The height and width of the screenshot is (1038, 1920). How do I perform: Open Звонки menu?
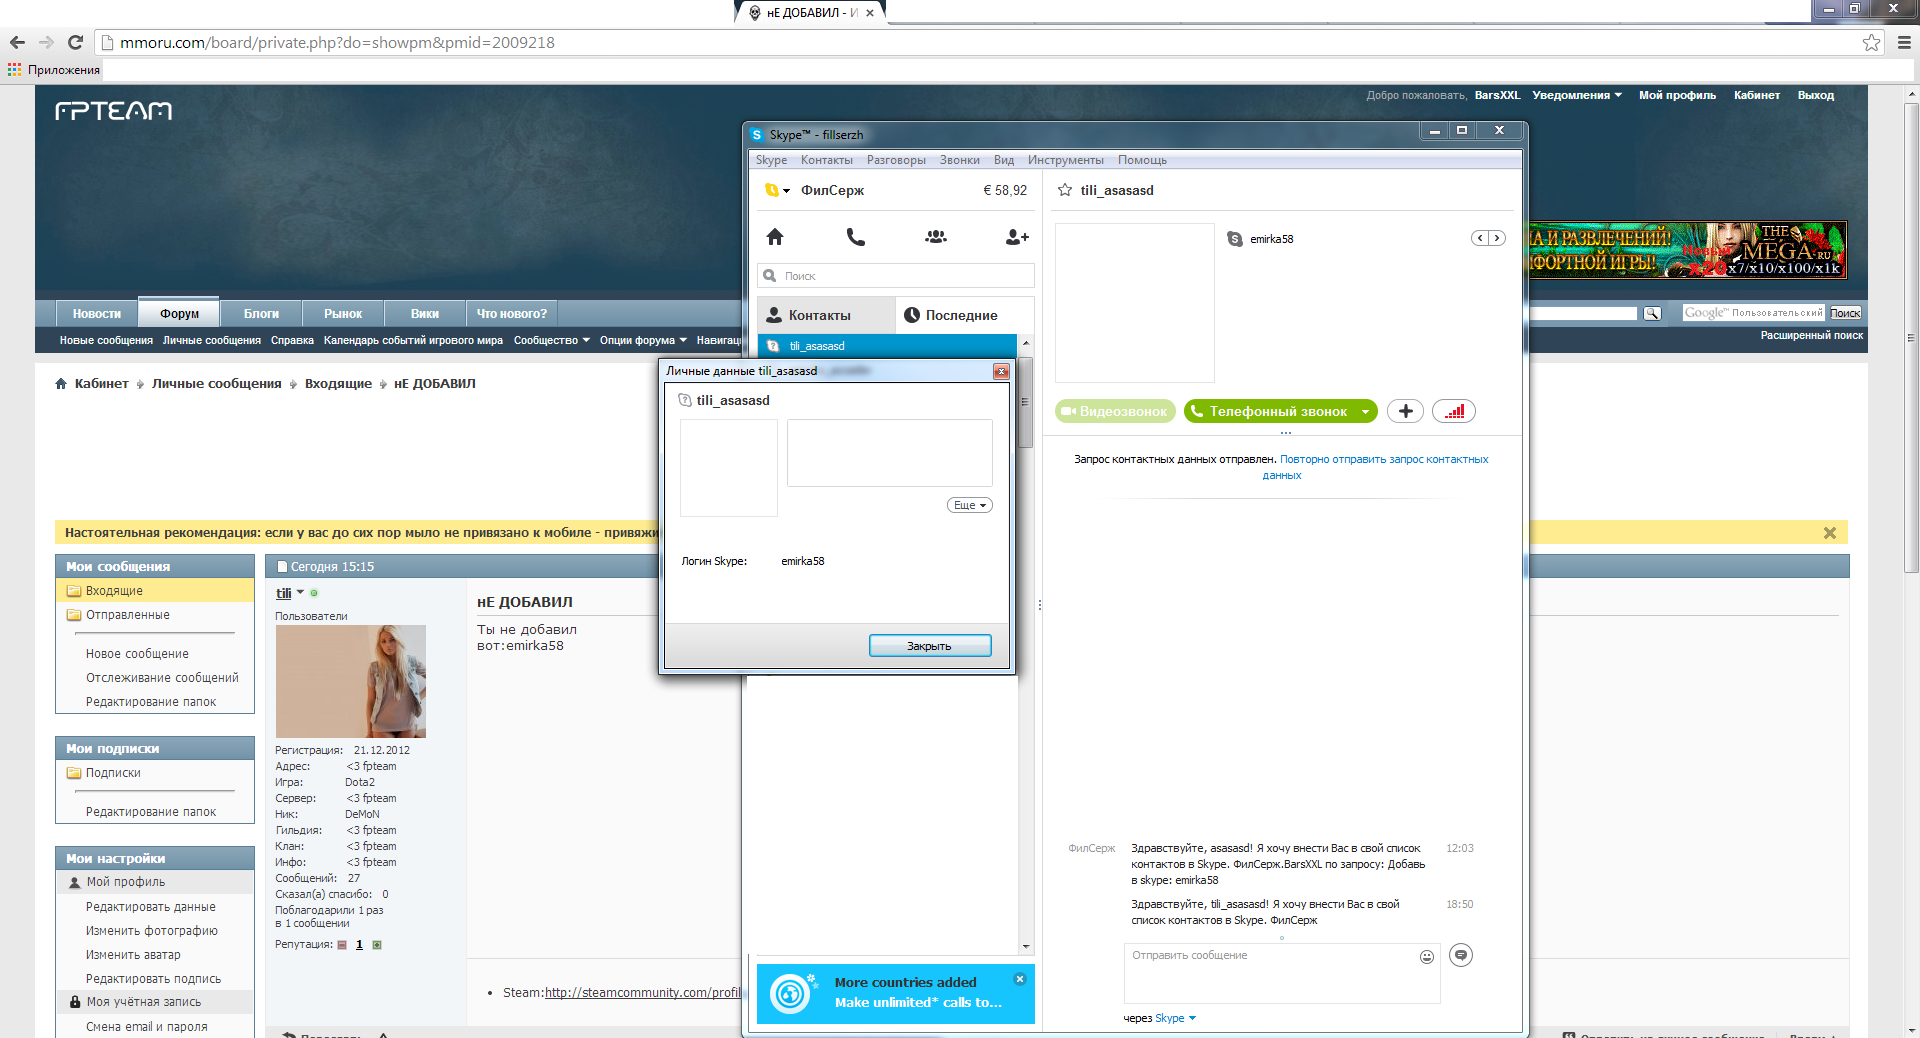pos(959,160)
